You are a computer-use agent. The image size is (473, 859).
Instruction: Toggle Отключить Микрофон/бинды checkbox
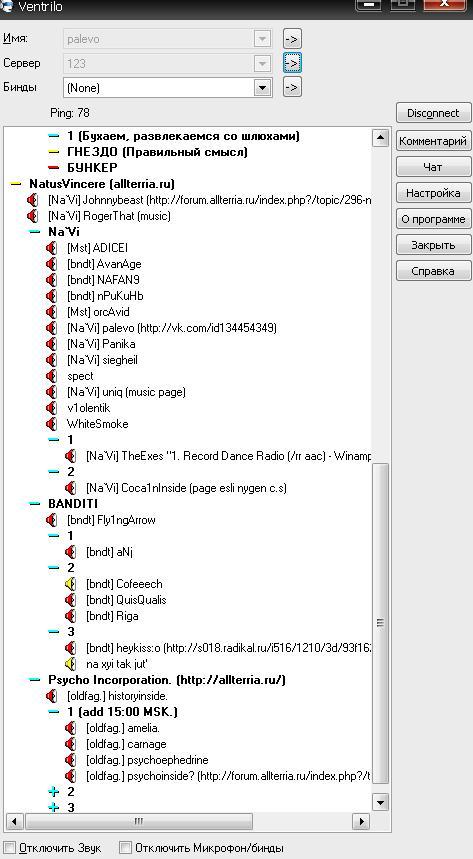[126, 847]
